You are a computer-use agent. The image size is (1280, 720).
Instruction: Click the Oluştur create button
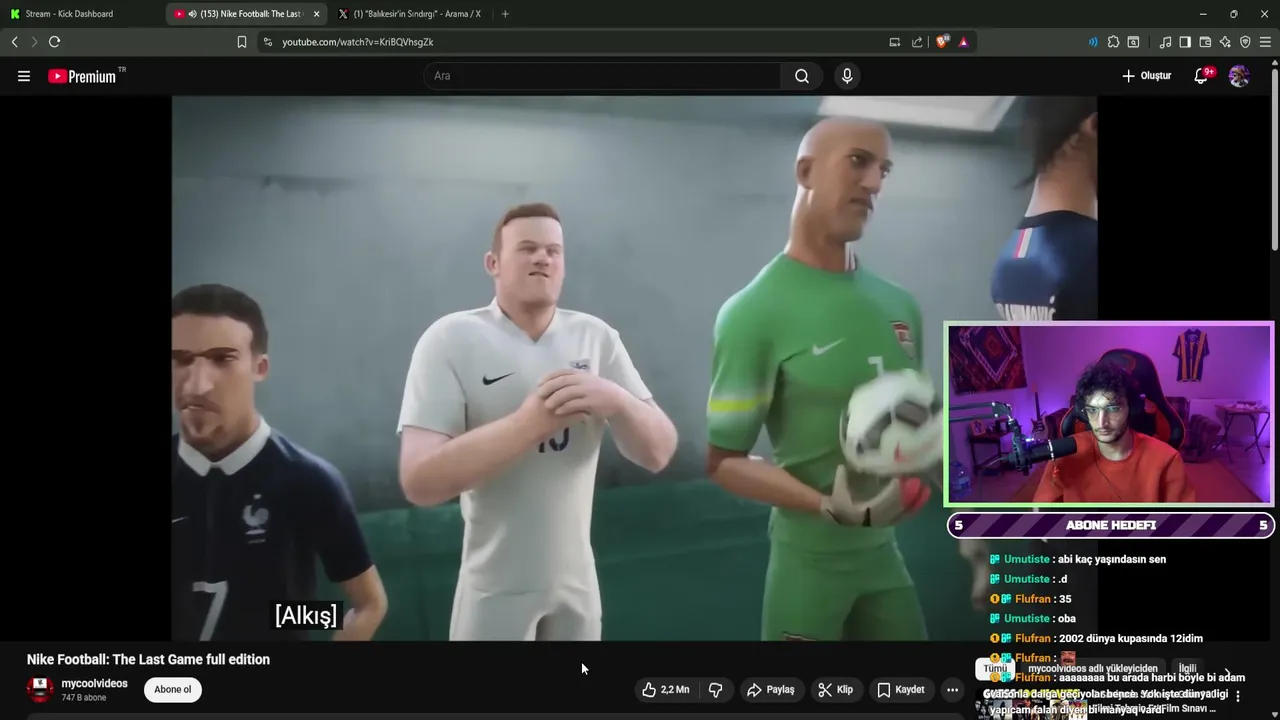click(1146, 76)
